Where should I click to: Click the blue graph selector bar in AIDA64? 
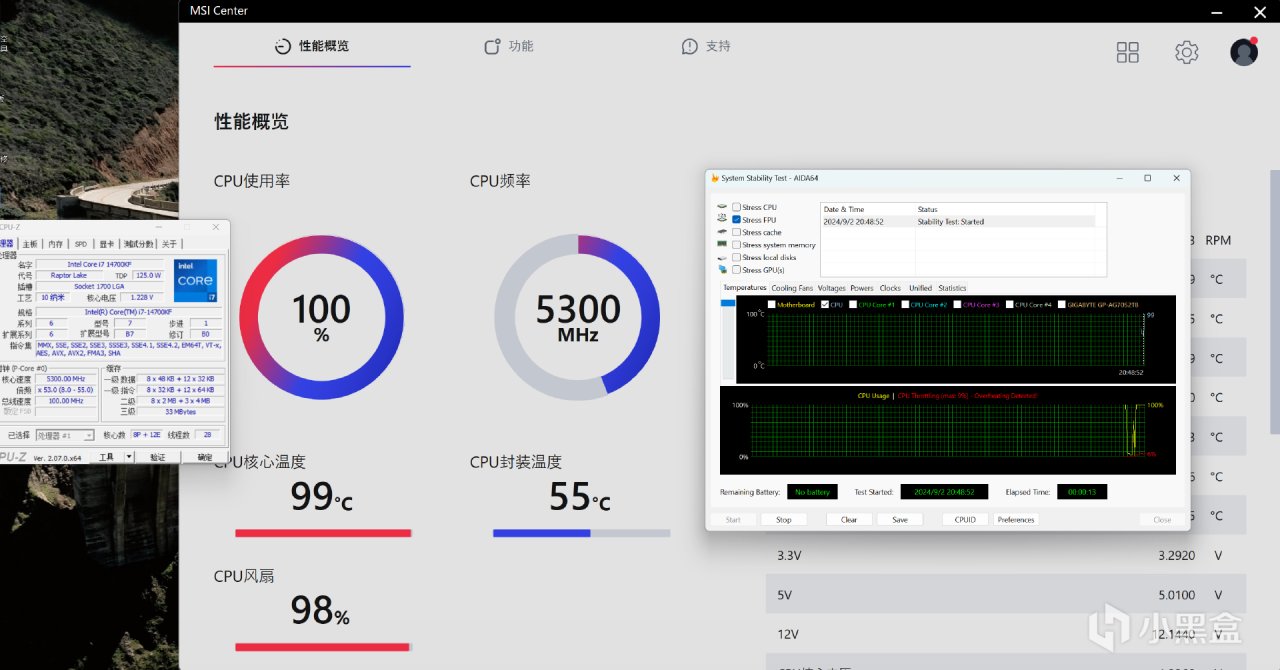(727, 304)
